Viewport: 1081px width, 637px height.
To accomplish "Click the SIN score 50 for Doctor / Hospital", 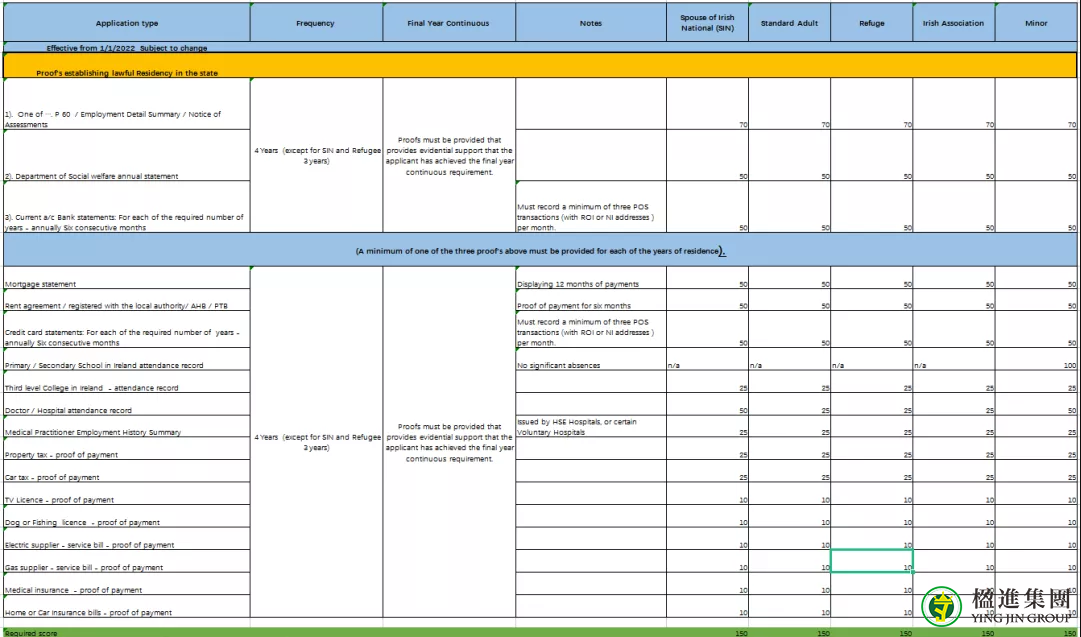I will click(x=707, y=405).
